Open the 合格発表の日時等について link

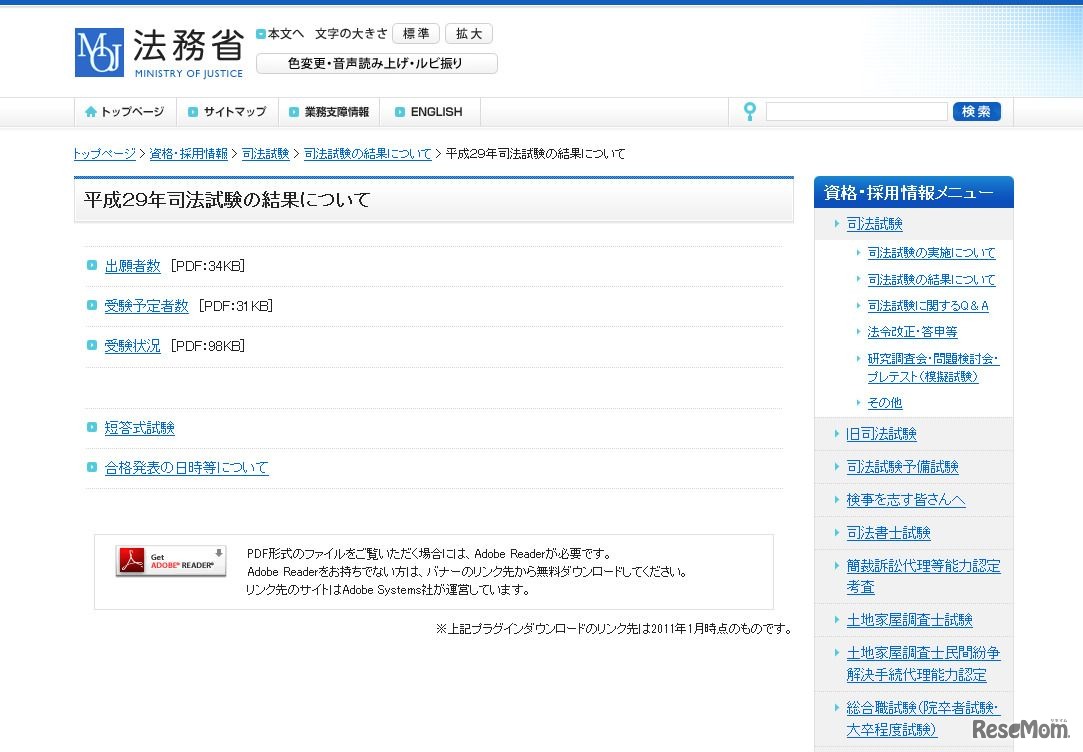tap(184, 467)
